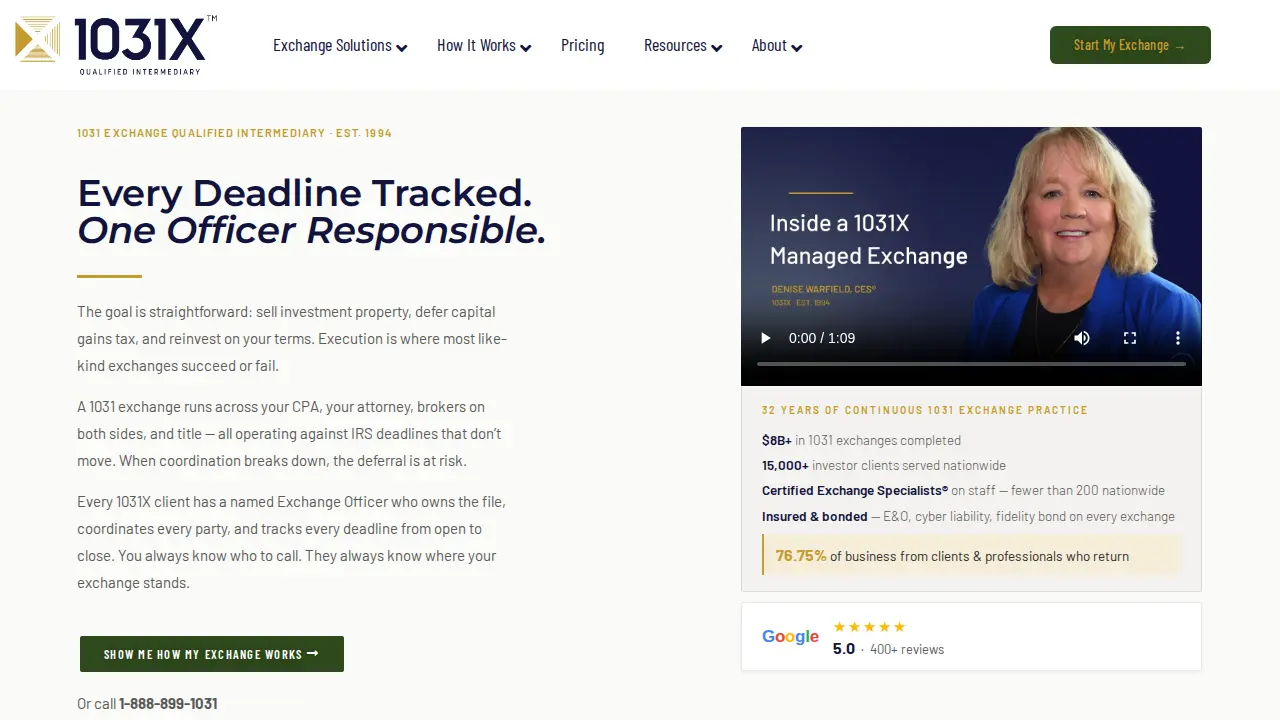
Task: Click the Google logo in reviews card
Action: 790,637
